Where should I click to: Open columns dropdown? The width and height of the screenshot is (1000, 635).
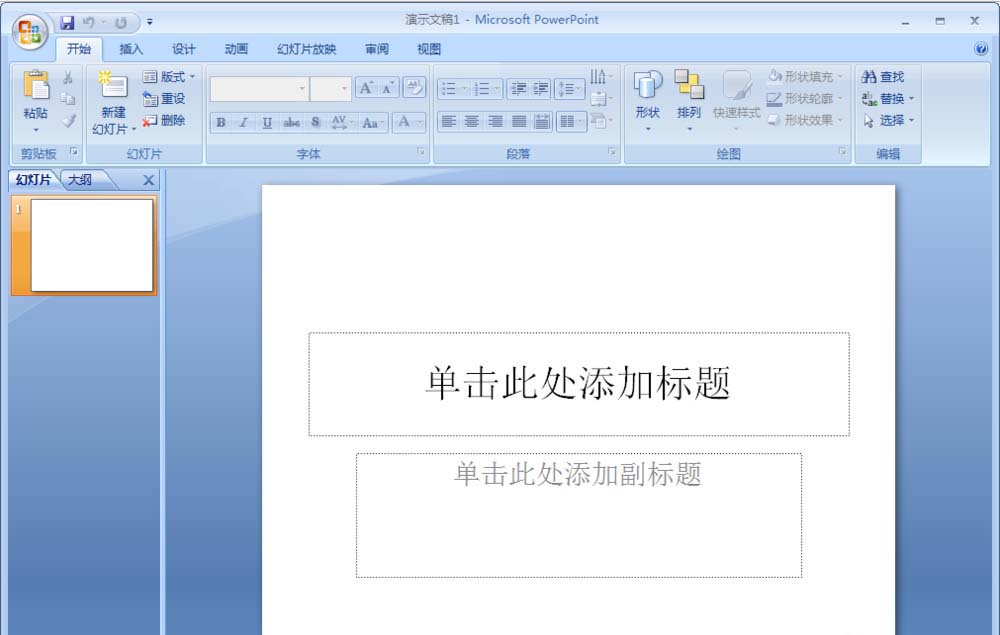(x=571, y=121)
